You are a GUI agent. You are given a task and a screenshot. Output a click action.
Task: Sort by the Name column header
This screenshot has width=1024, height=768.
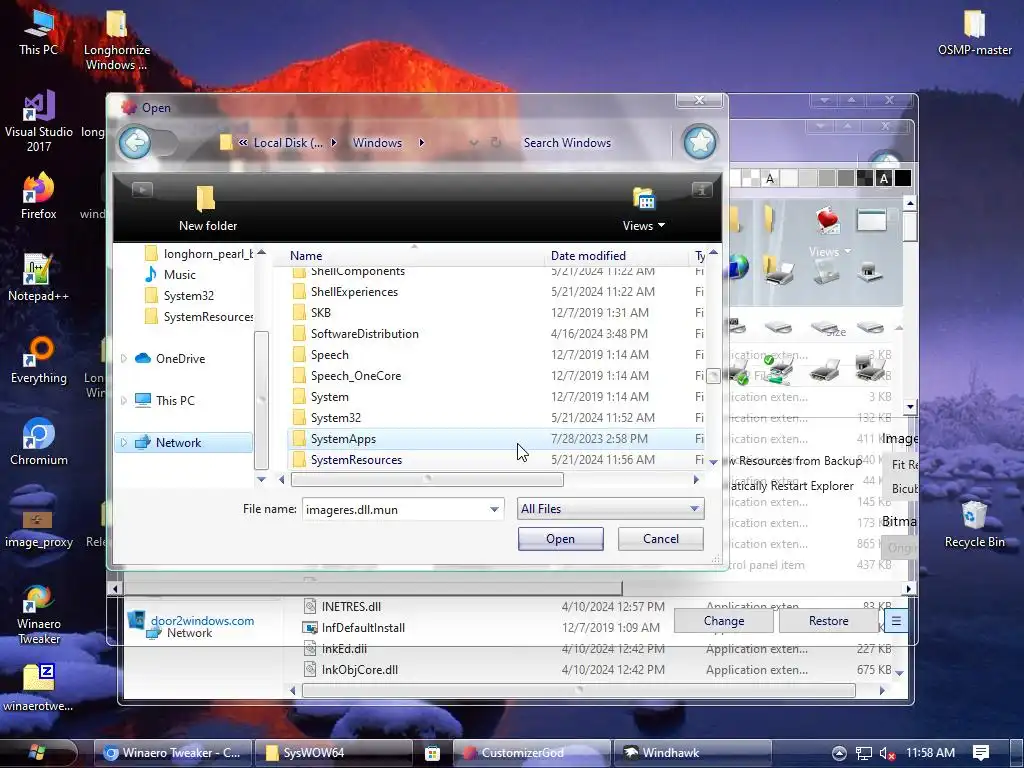[x=415, y=256]
